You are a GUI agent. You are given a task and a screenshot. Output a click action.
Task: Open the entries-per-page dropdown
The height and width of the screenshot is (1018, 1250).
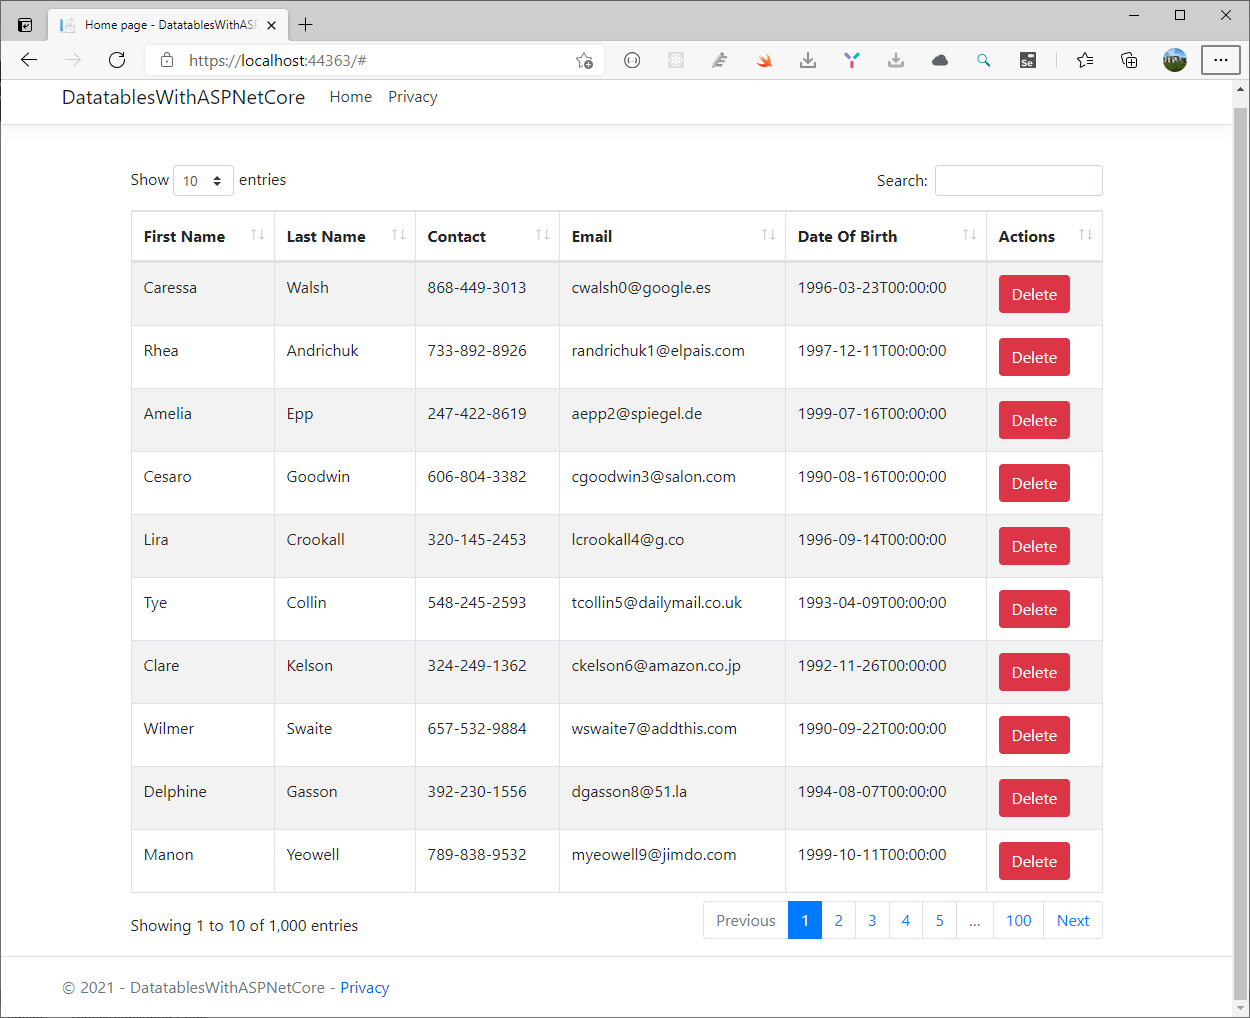(203, 180)
